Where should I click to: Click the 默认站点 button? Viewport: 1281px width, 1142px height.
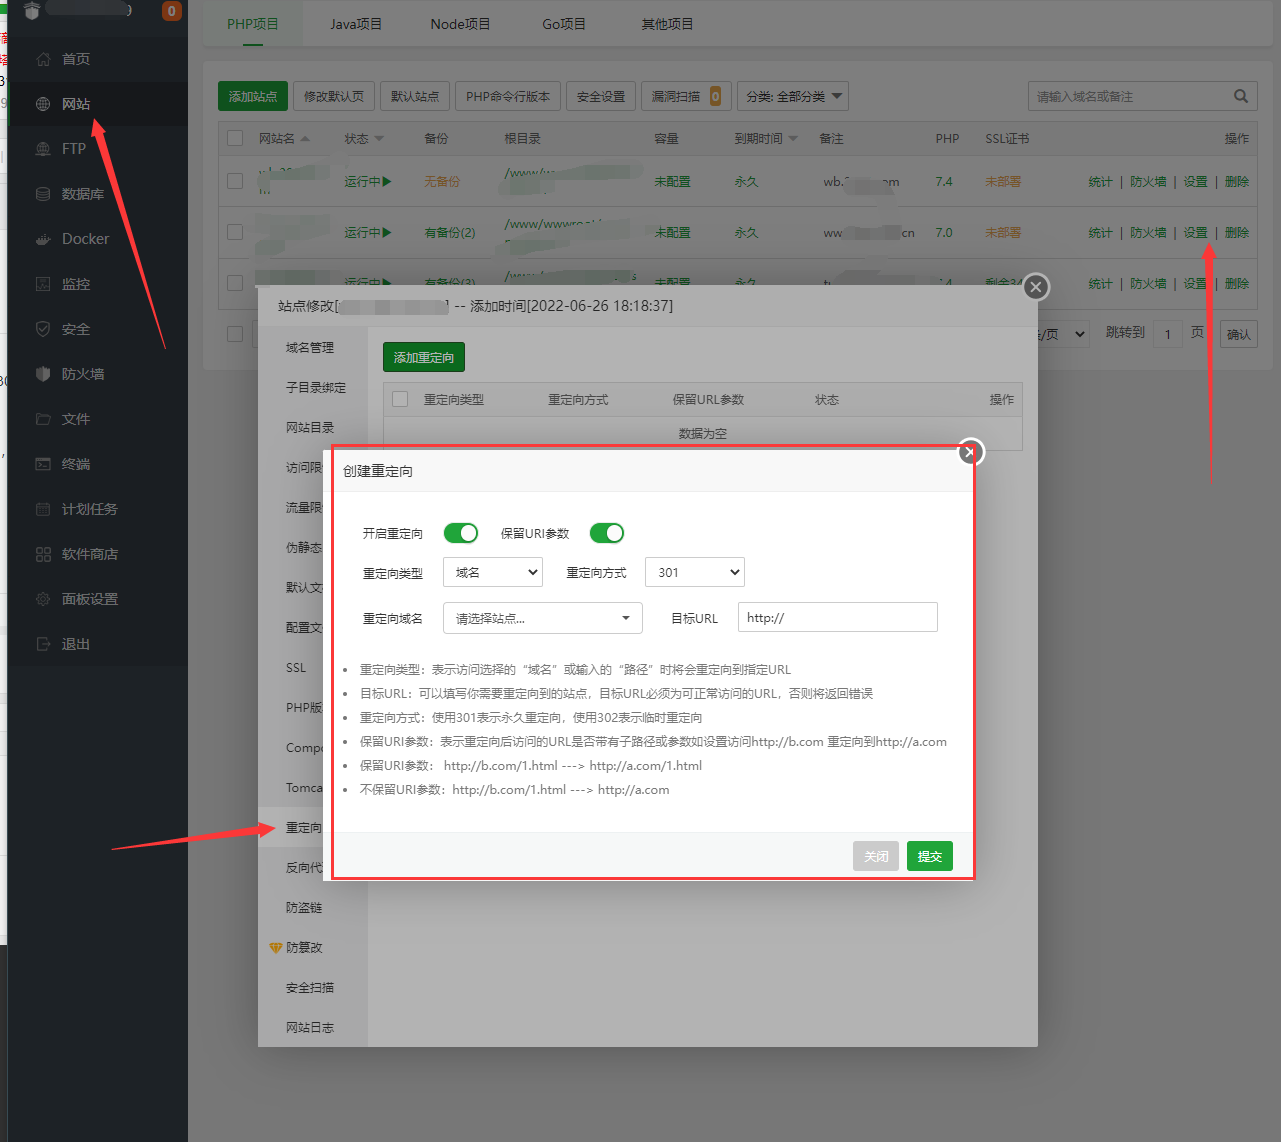pos(415,96)
